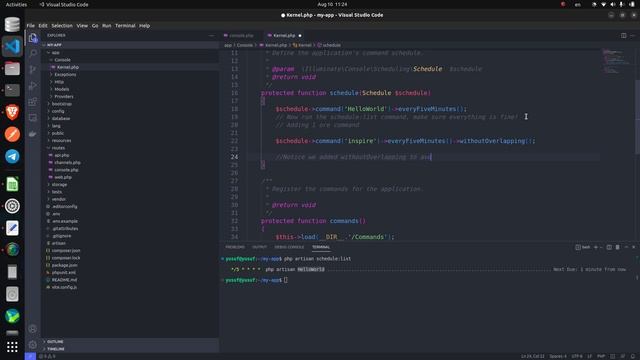
Task: Open the Manage gear in activity bar
Action: point(33,344)
